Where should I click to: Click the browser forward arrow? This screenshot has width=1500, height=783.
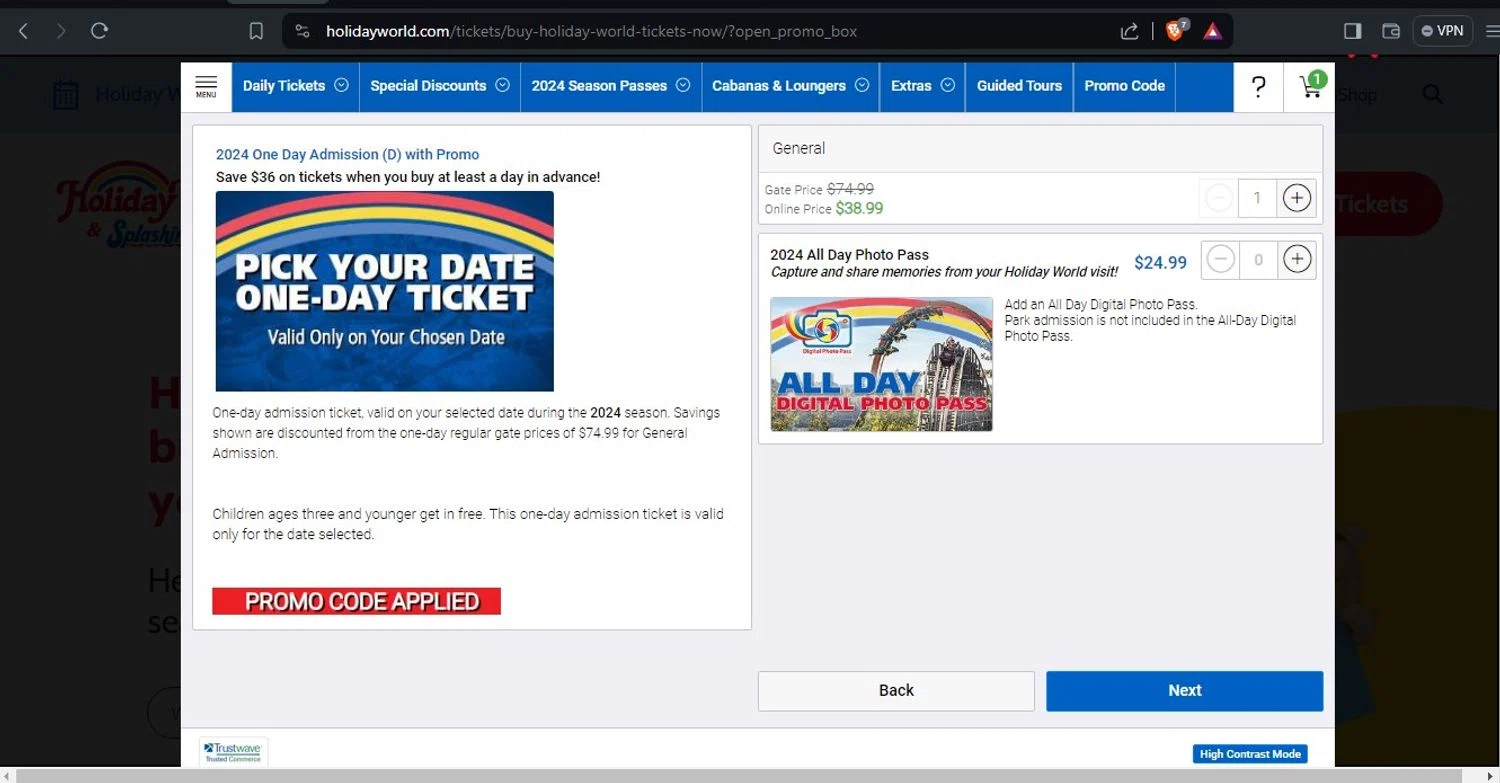61,31
